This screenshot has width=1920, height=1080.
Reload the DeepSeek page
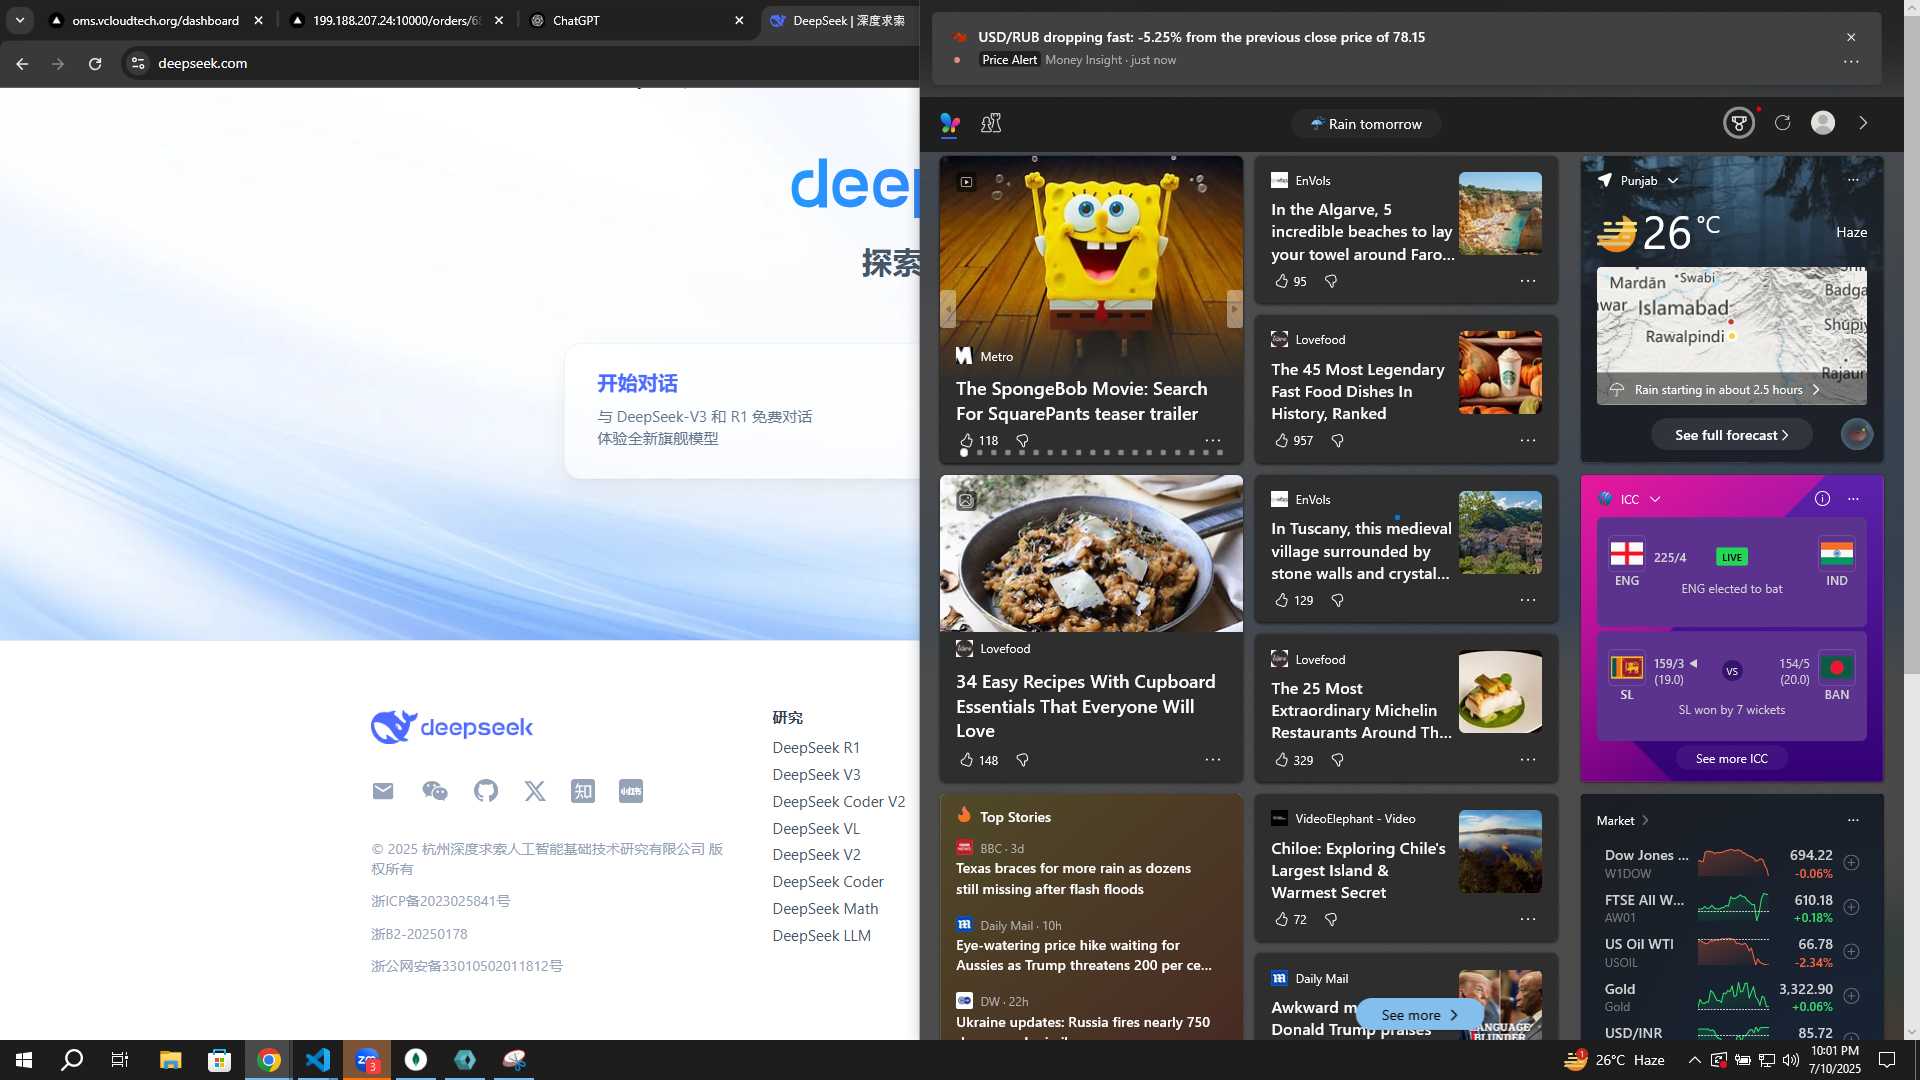click(x=94, y=63)
